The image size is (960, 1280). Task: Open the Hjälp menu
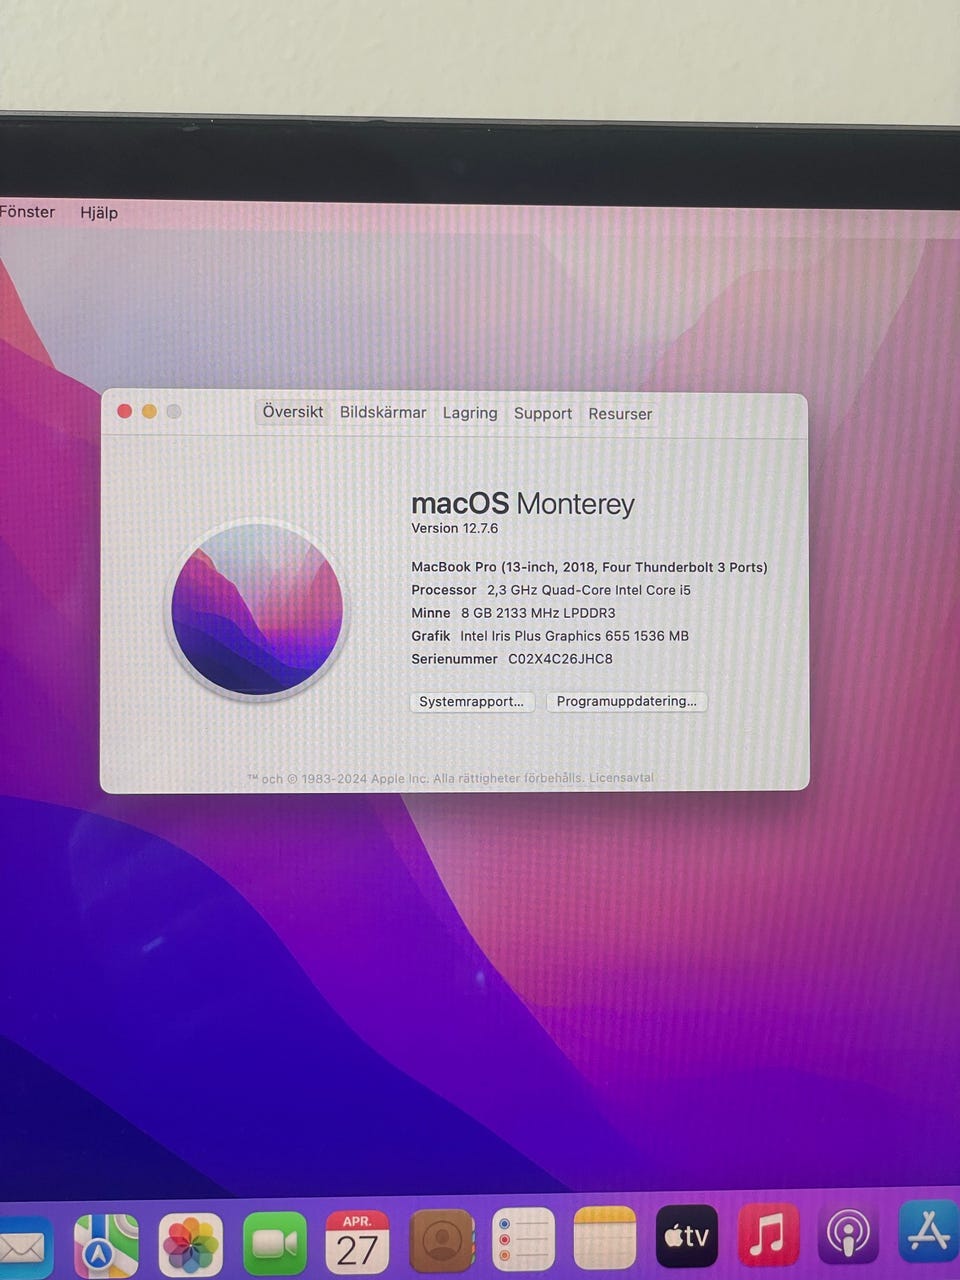(x=99, y=212)
